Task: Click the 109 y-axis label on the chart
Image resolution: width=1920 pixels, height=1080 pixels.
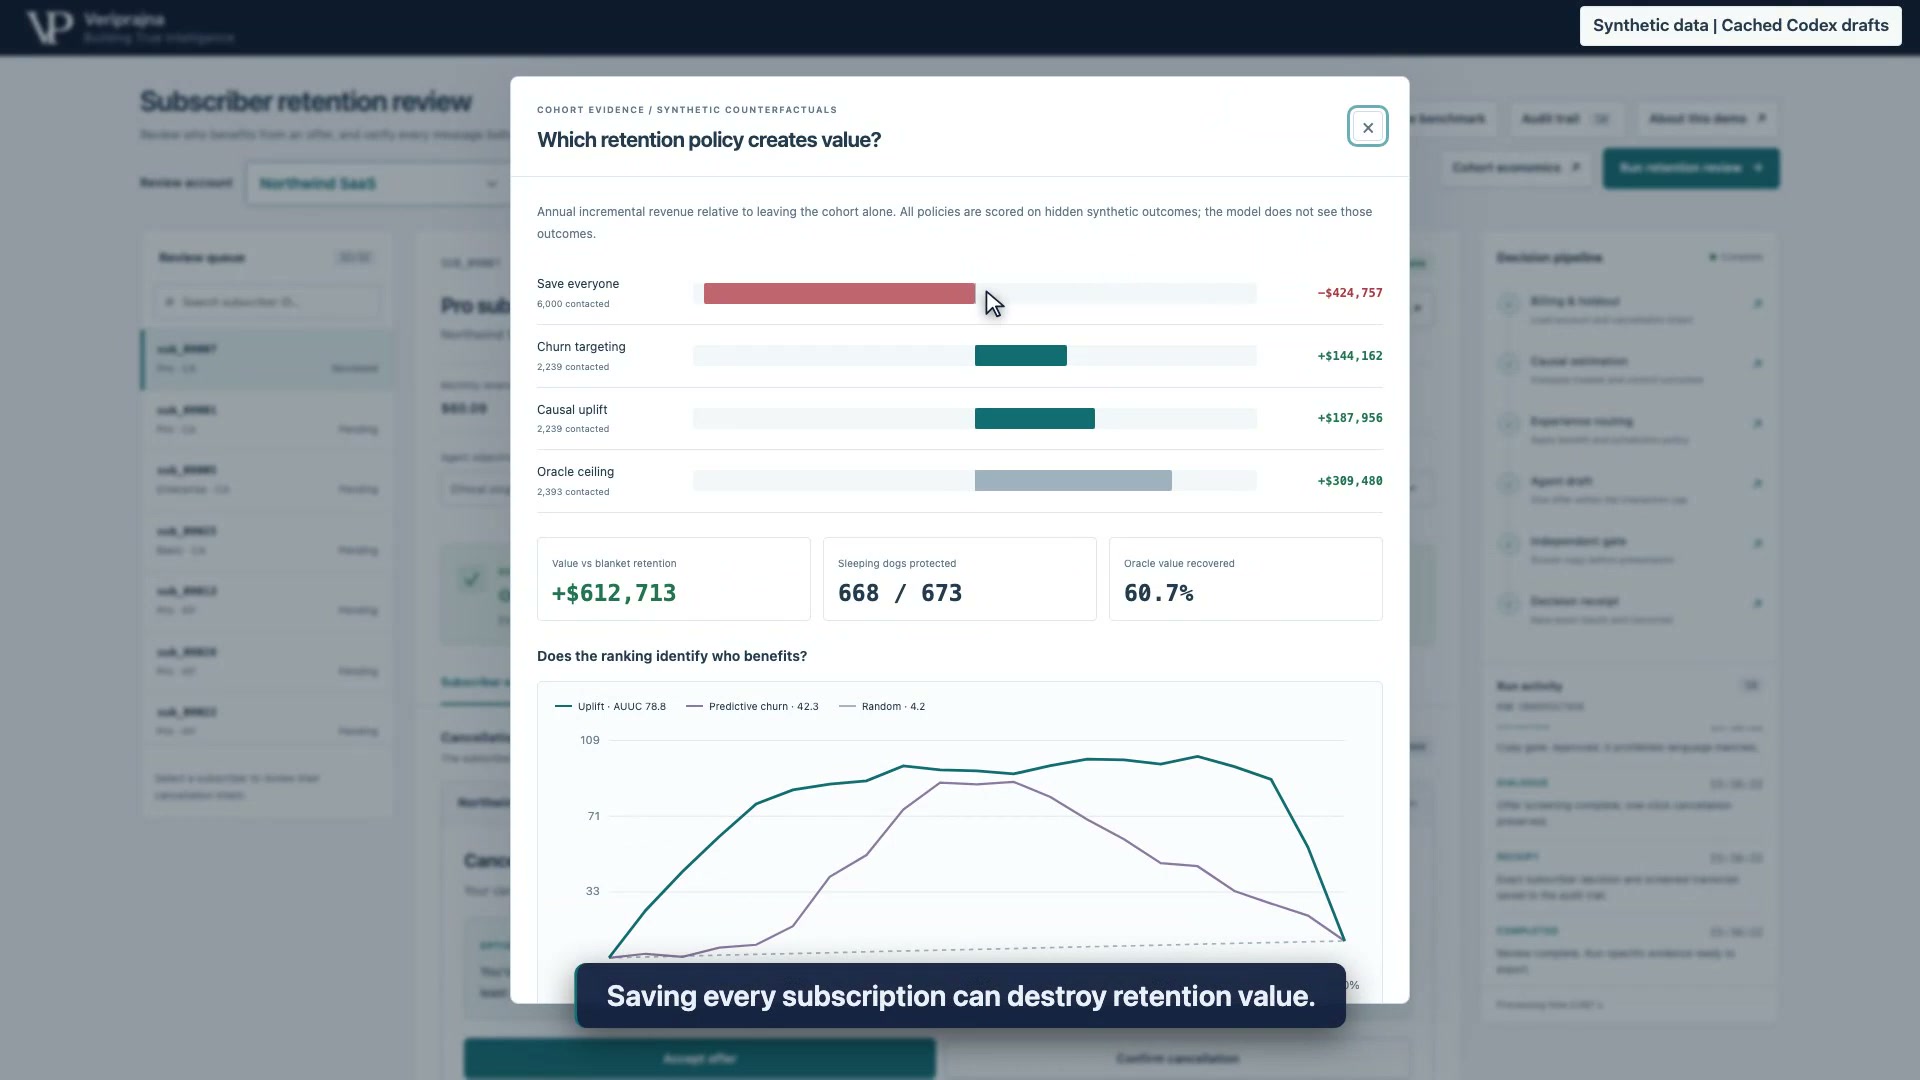Action: 590,741
